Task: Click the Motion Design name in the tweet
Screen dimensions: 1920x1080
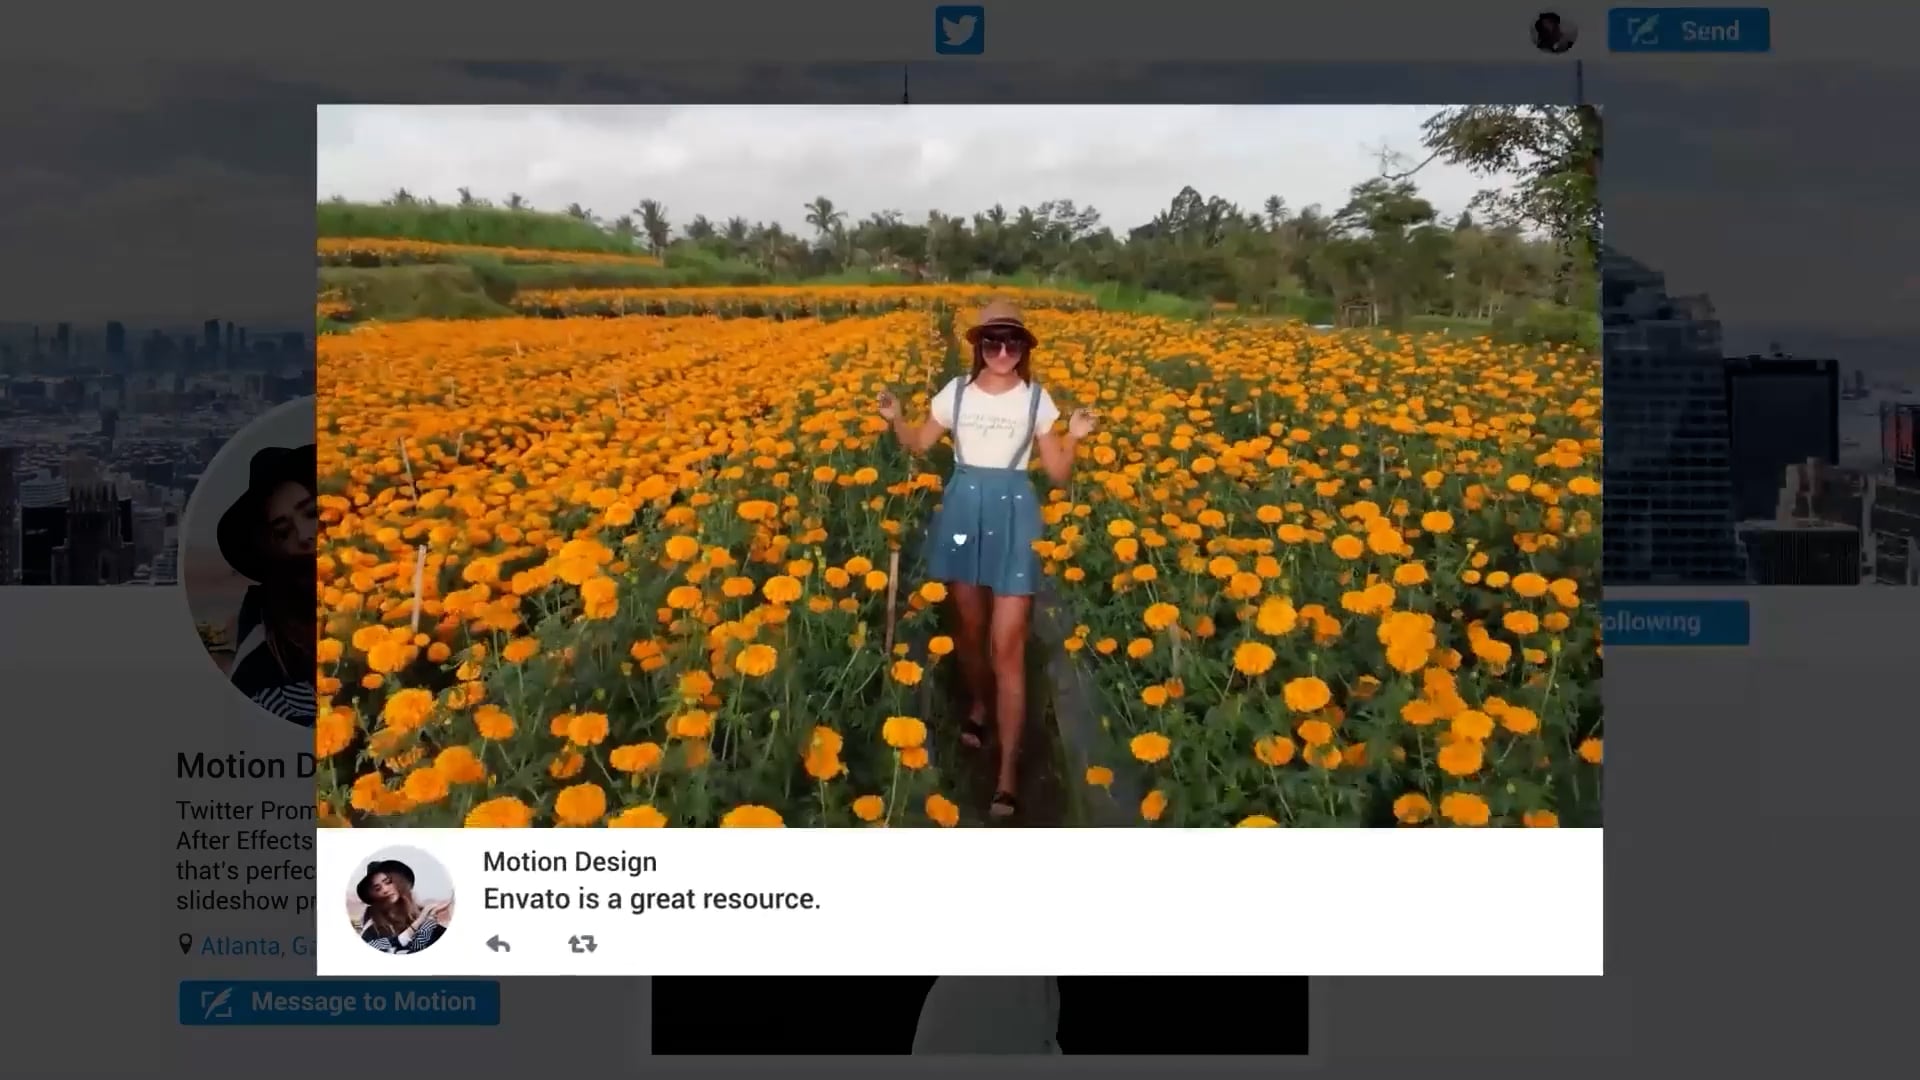Action: point(569,861)
